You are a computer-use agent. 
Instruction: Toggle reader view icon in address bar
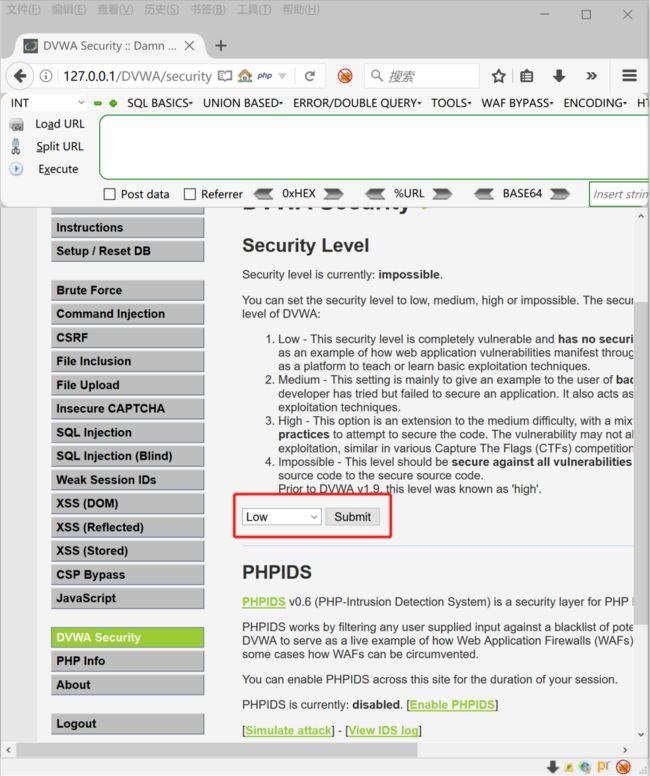point(225,76)
